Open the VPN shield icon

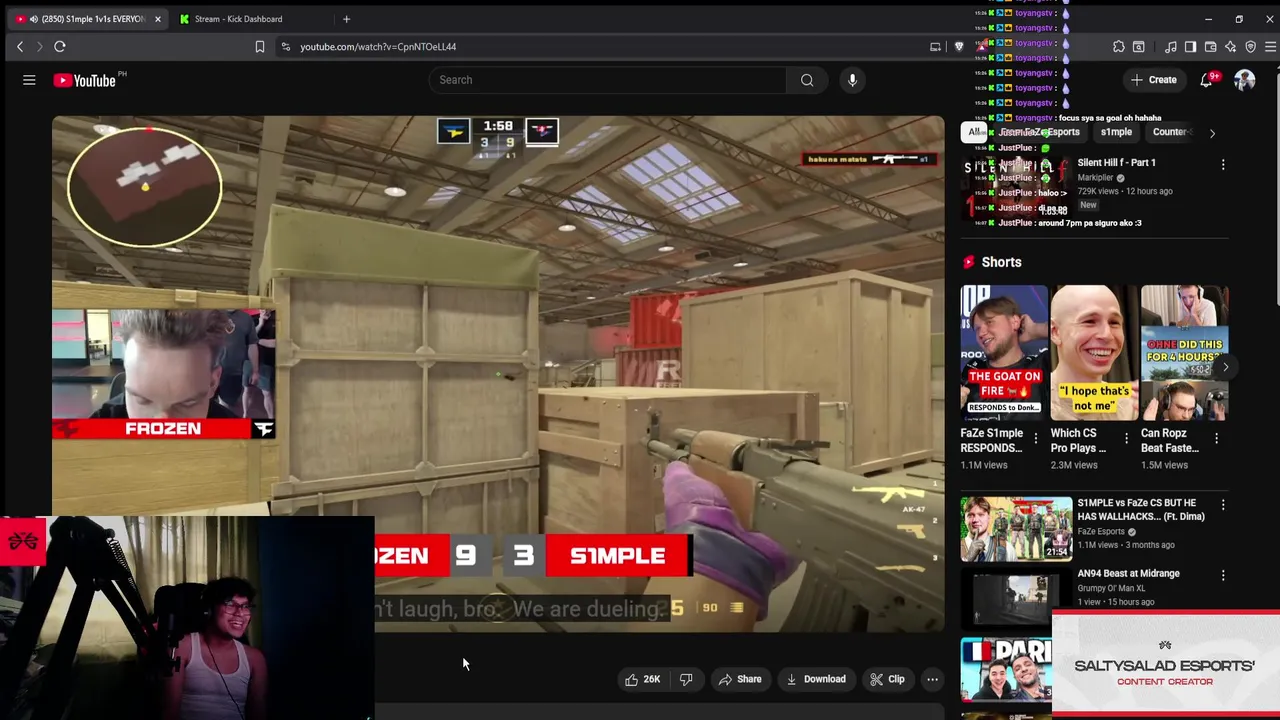[1250, 46]
